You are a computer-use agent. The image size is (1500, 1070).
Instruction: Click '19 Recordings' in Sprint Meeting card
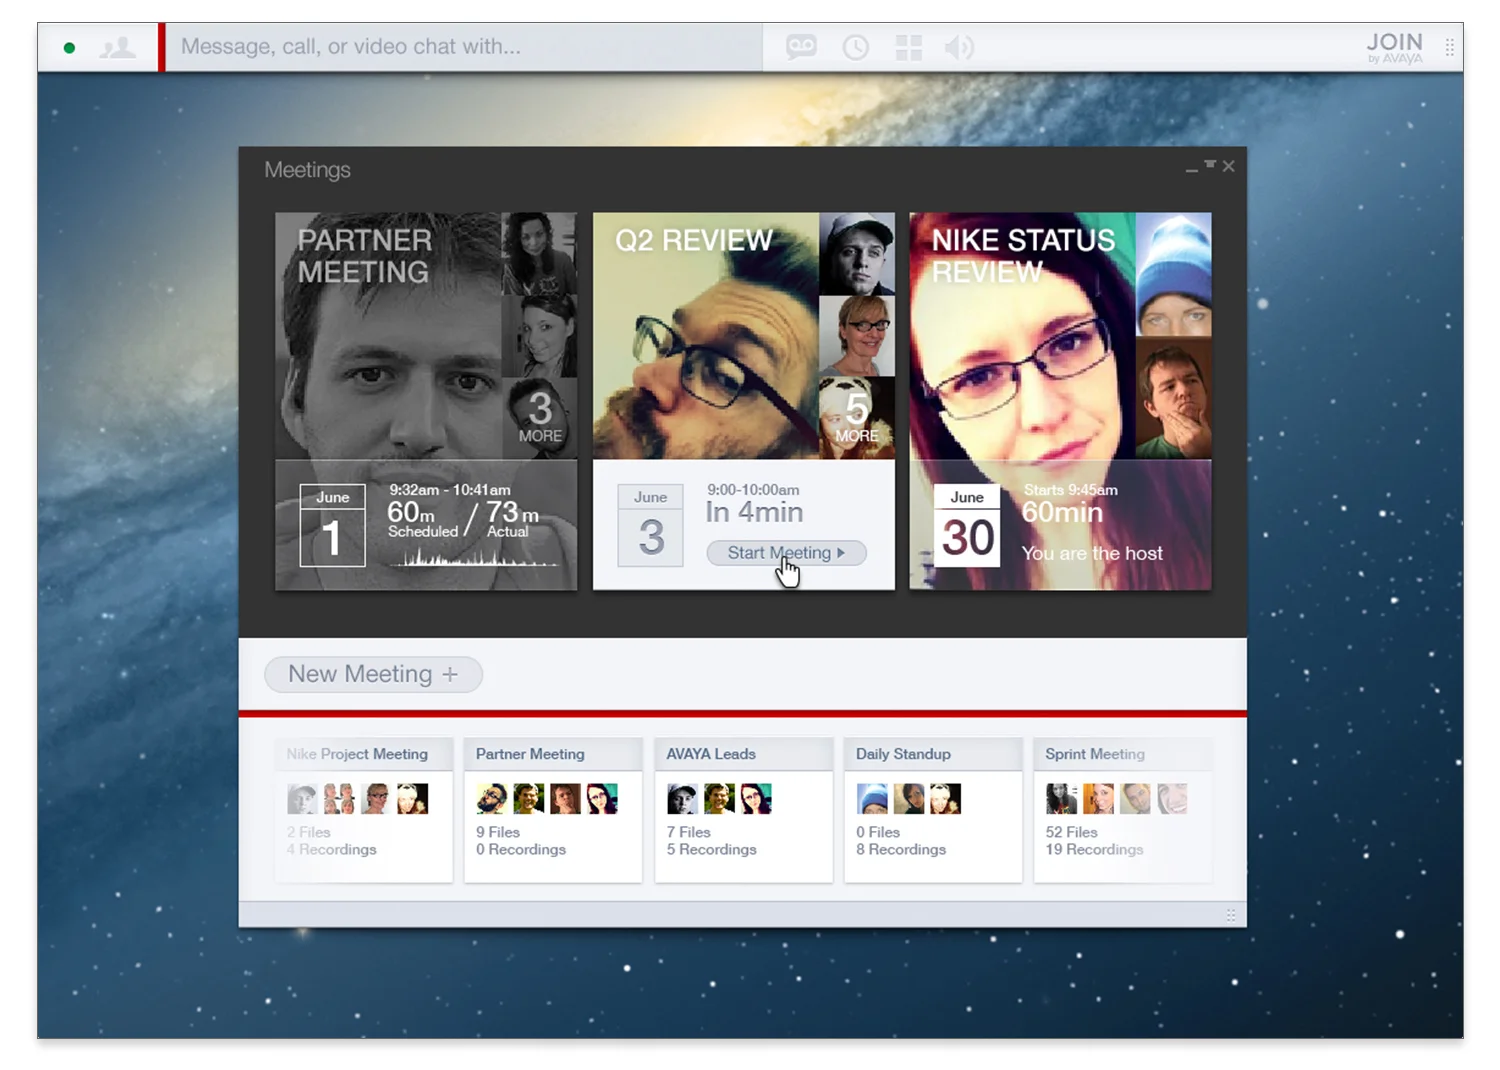tap(1094, 849)
